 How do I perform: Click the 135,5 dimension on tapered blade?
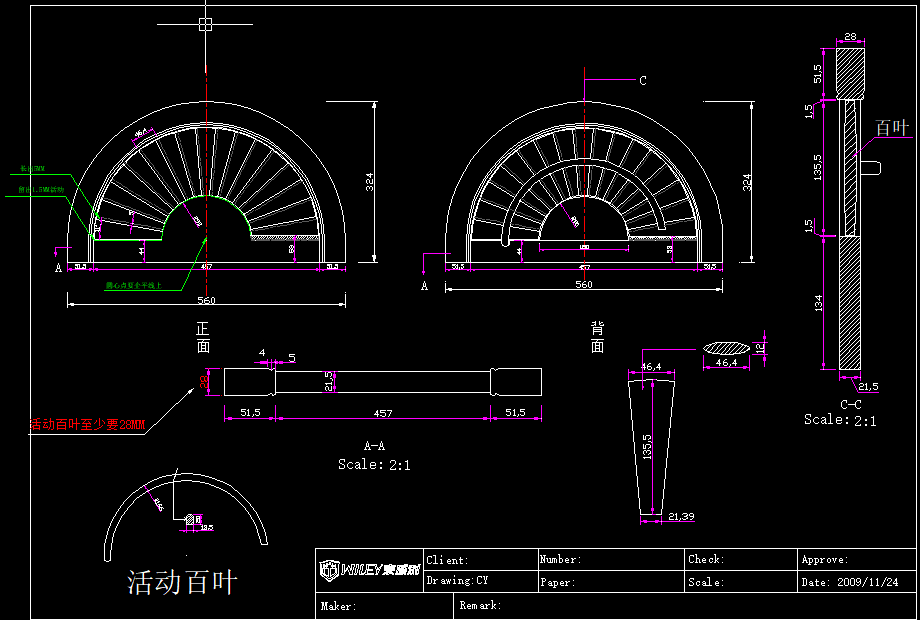[x=647, y=445]
